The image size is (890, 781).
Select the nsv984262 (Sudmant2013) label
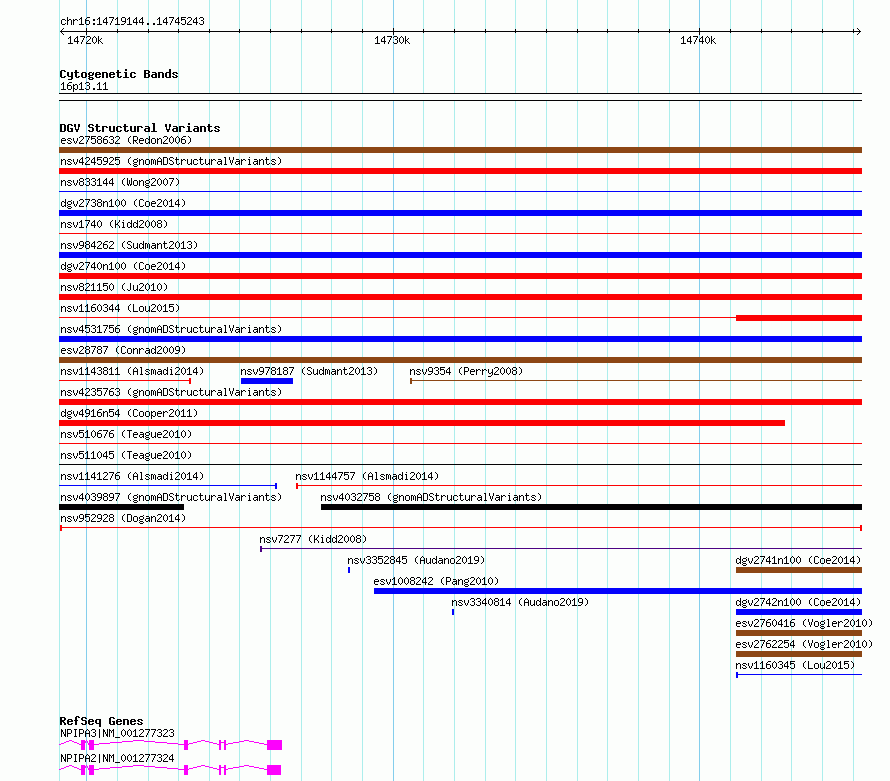129,245
